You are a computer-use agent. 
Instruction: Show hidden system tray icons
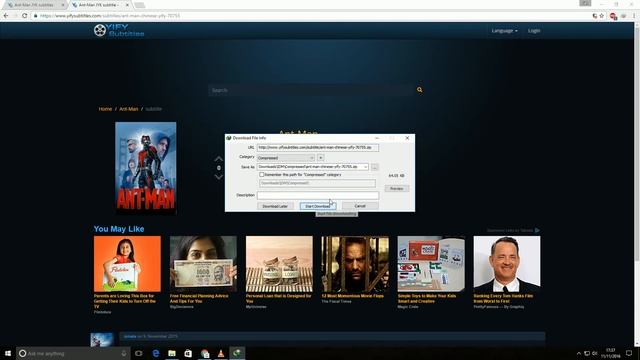pos(579,353)
